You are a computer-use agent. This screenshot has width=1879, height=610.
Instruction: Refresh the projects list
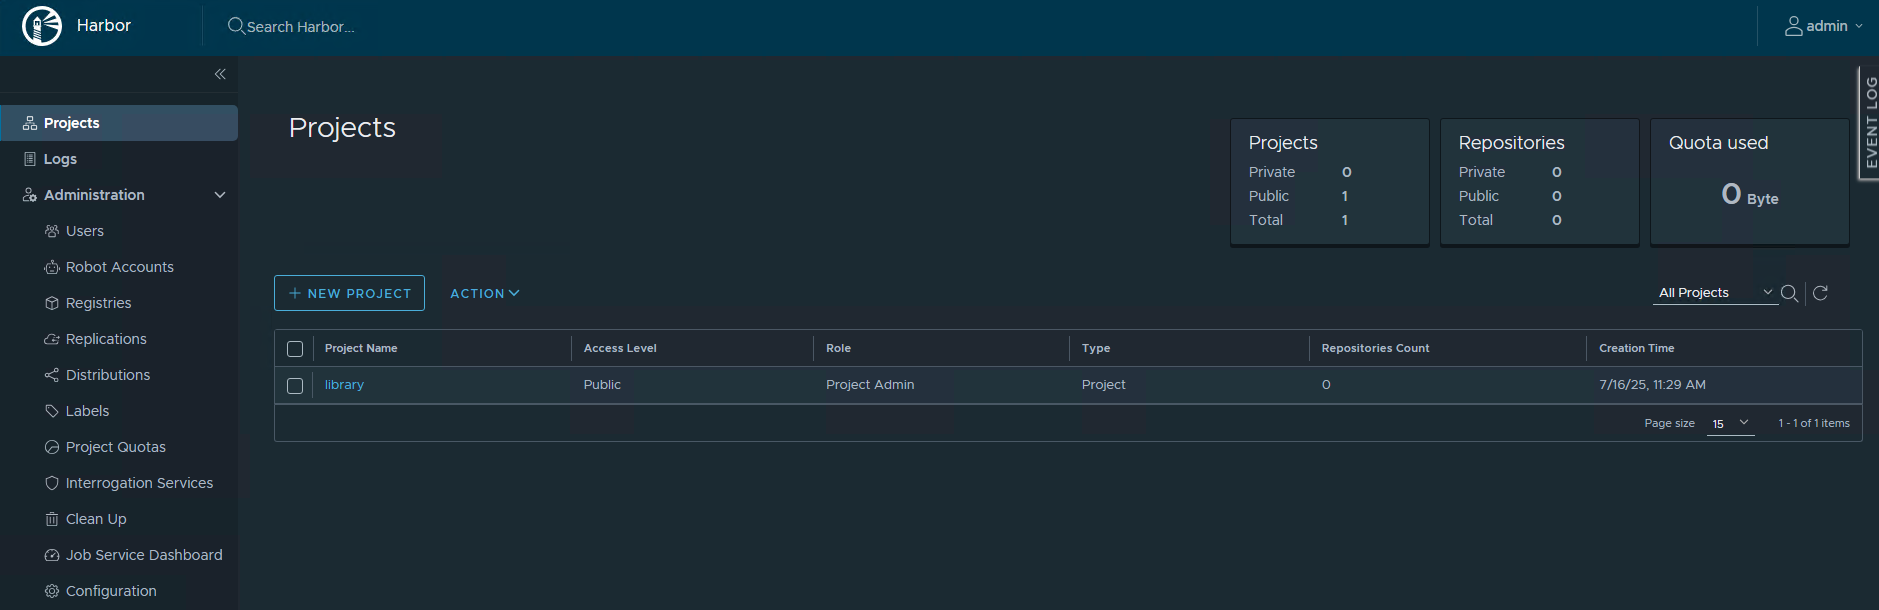tap(1820, 293)
